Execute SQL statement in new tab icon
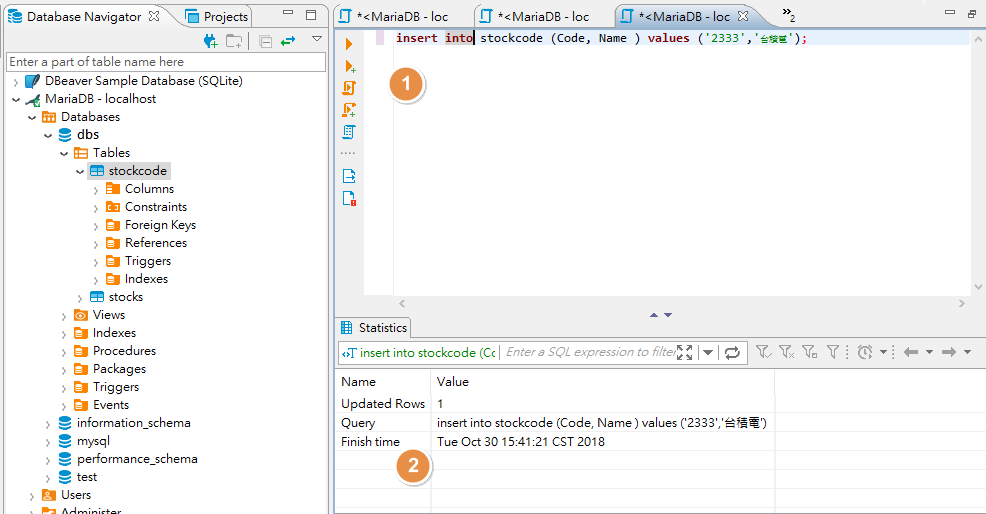The image size is (986, 514). (350, 66)
